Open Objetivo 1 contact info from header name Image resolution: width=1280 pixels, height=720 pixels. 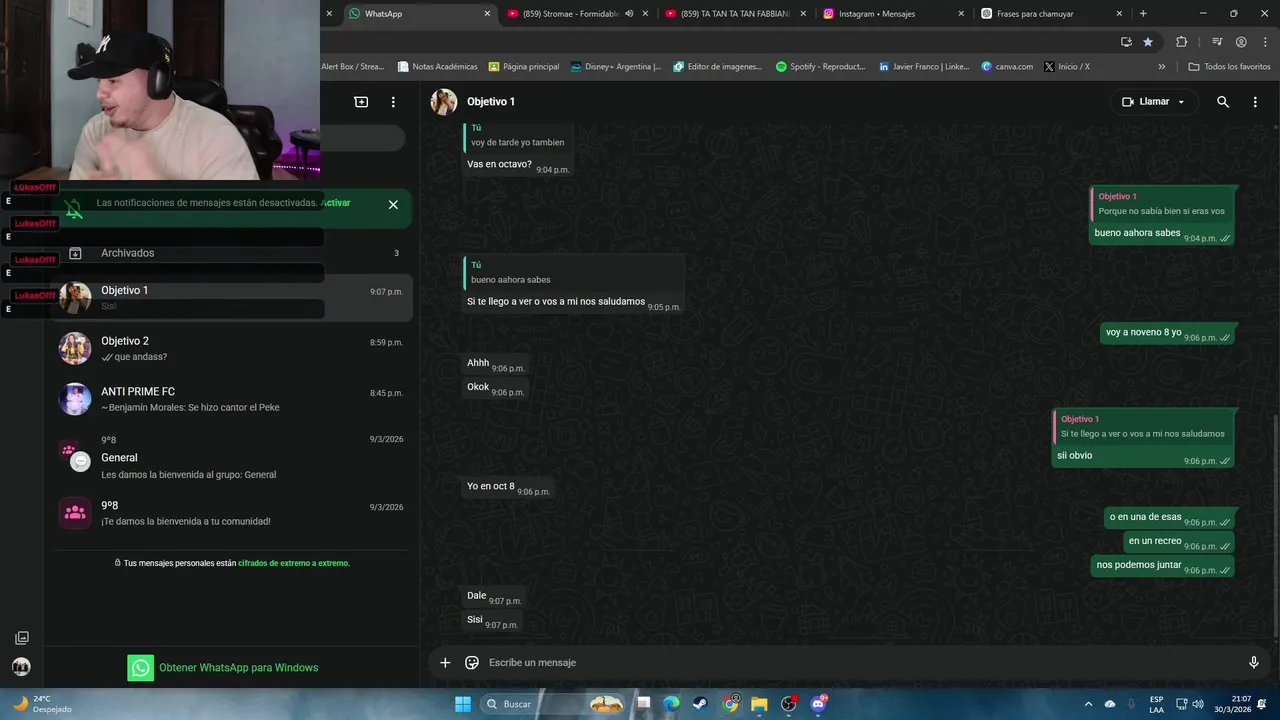[x=491, y=102]
